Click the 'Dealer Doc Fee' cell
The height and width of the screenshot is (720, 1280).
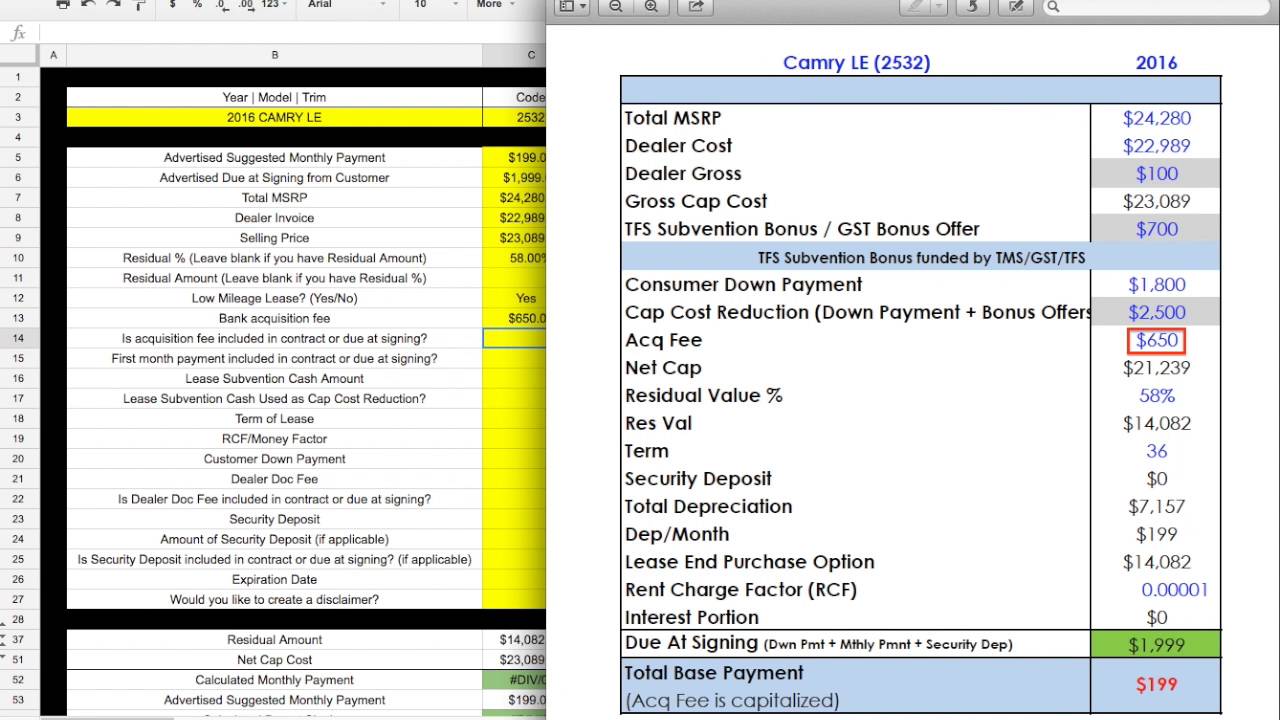(x=274, y=478)
